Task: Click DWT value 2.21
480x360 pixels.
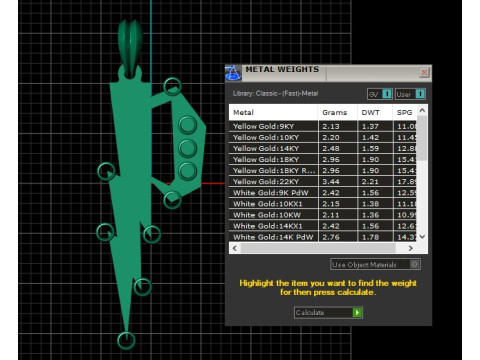Action: coord(370,182)
